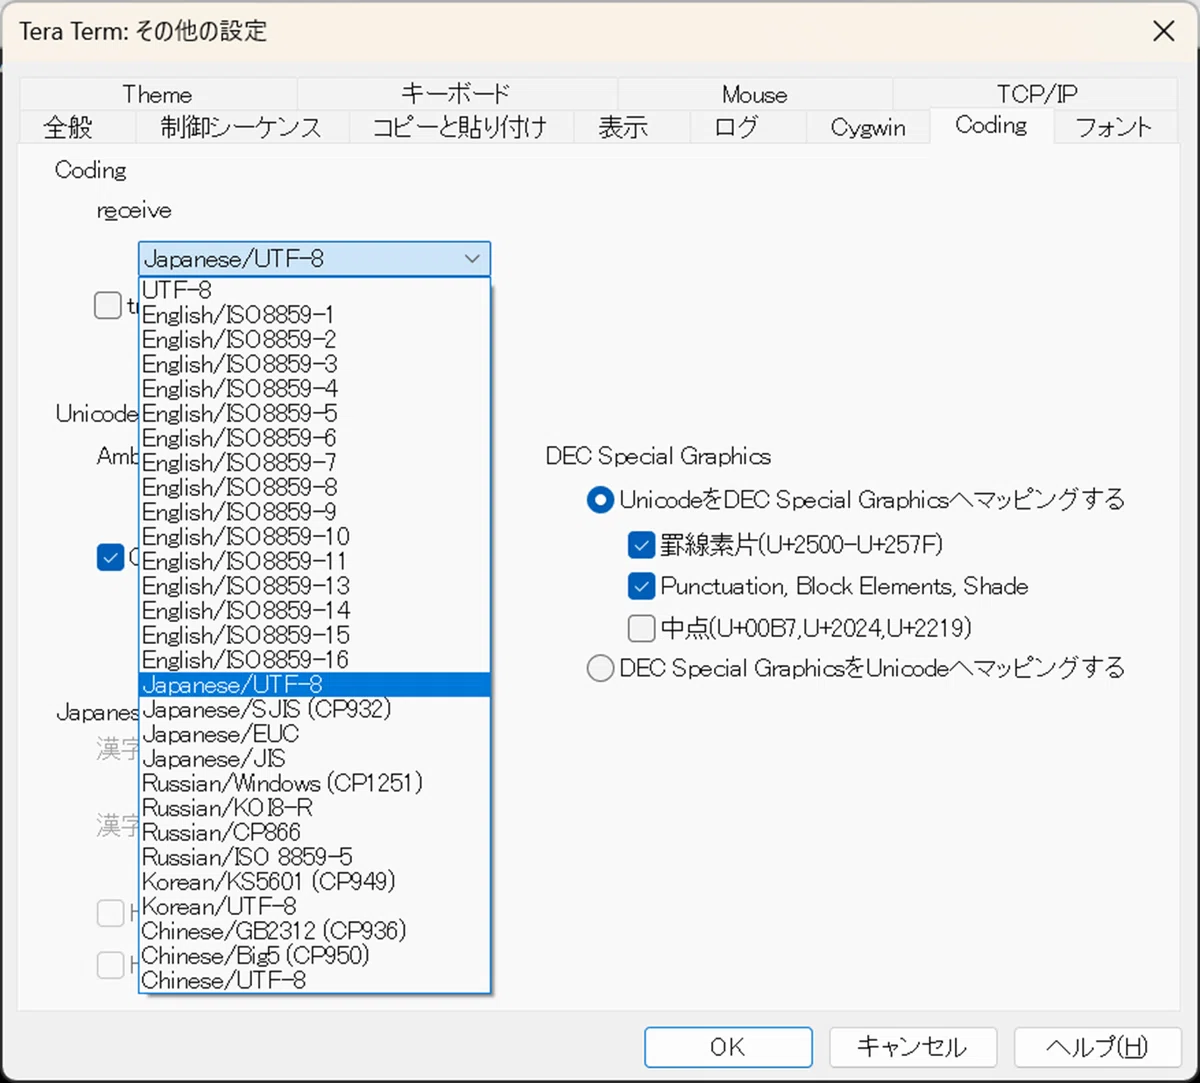Viewport: 1200px width, 1083px height.
Task: Pick English/ISO8859-9 option
Action: click(x=314, y=512)
